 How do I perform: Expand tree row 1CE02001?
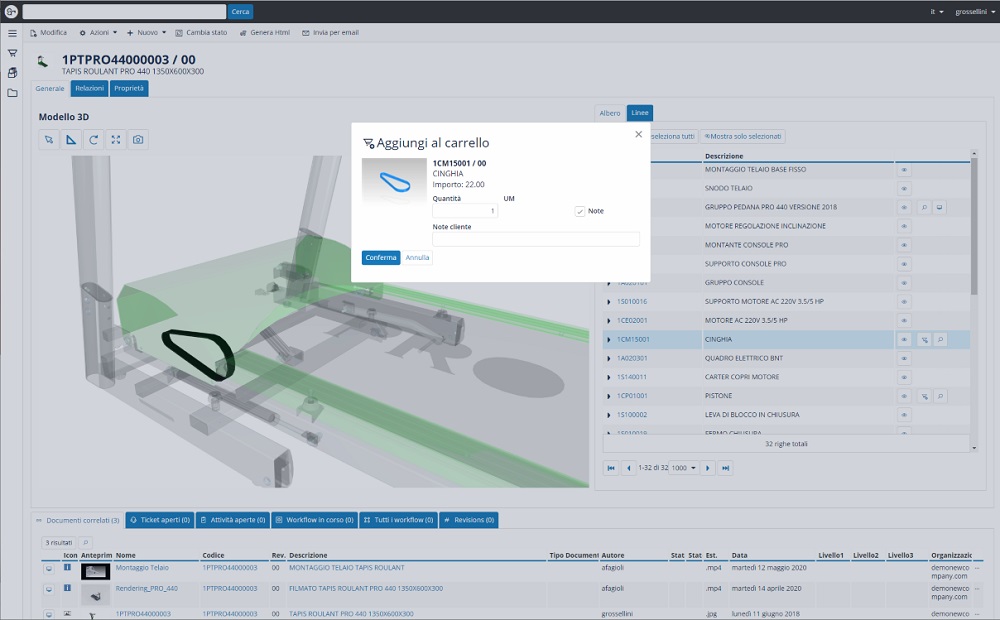(x=608, y=321)
